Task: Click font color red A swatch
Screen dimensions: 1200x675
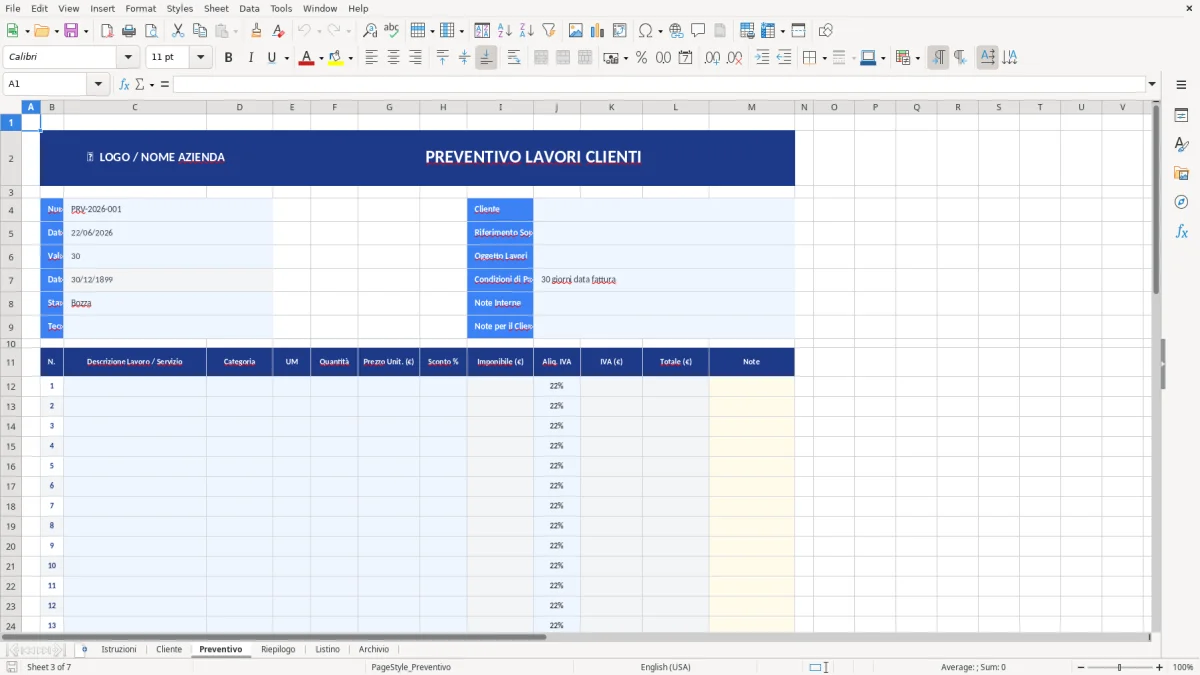Action: coord(305,58)
